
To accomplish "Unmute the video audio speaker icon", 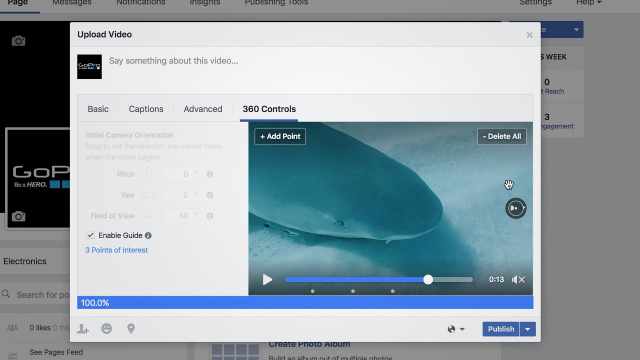I will pos(518,280).
